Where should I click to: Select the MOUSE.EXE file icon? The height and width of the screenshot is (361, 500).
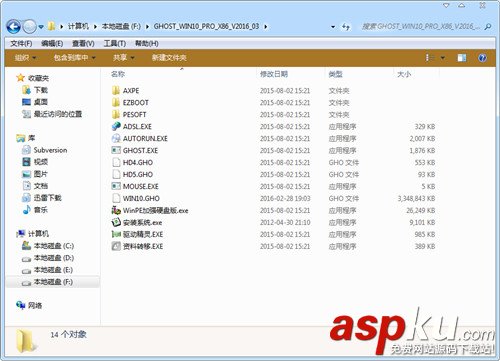[x=116, y=186]
